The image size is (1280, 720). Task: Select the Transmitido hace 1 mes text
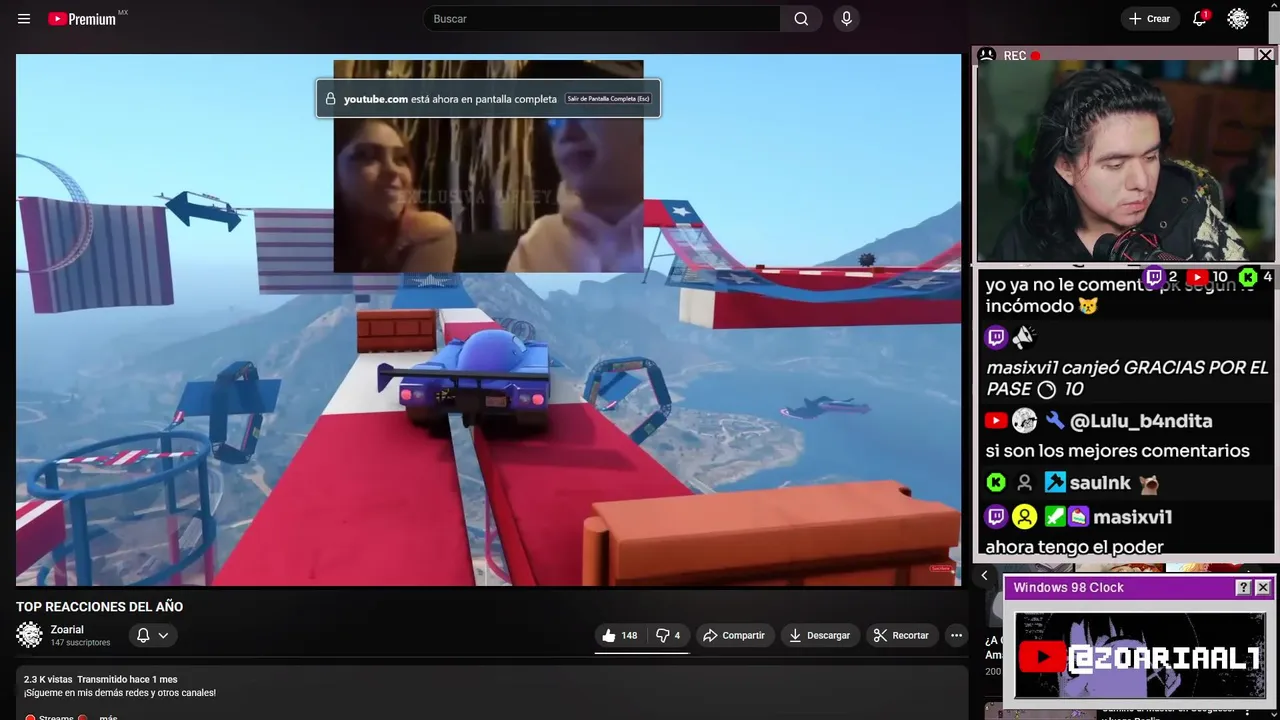coord(127,680)
